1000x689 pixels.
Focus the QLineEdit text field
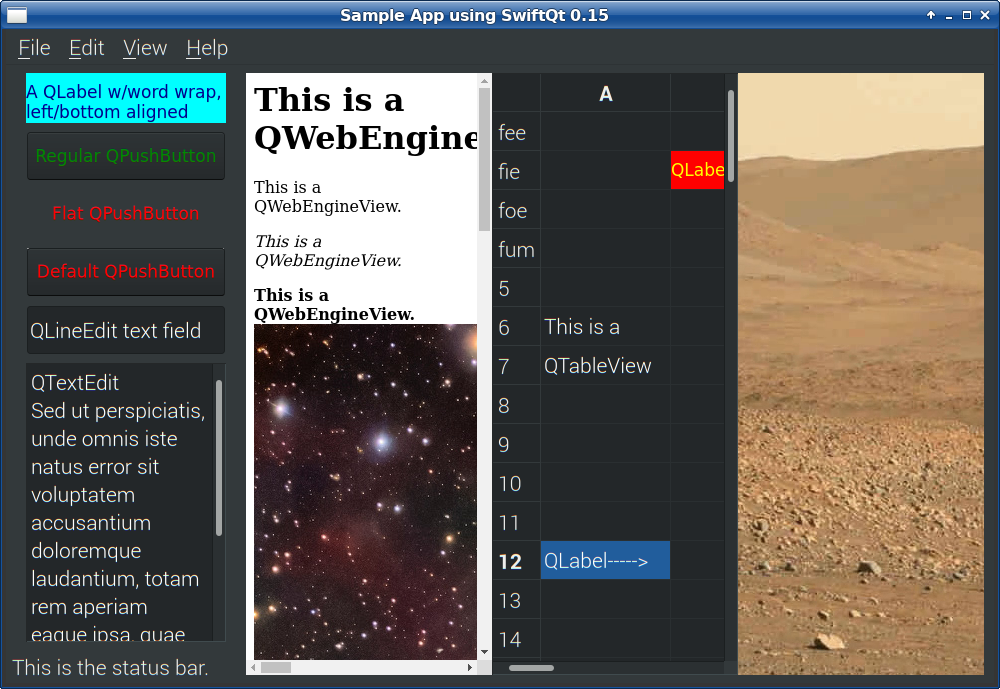point(126,331)
